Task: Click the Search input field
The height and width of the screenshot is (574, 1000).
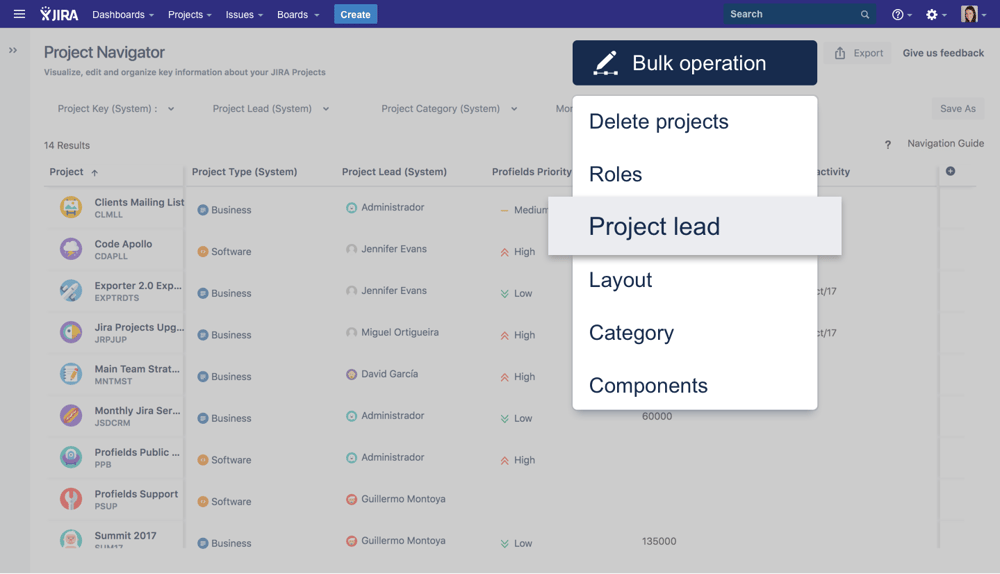Action: (798, 14)
